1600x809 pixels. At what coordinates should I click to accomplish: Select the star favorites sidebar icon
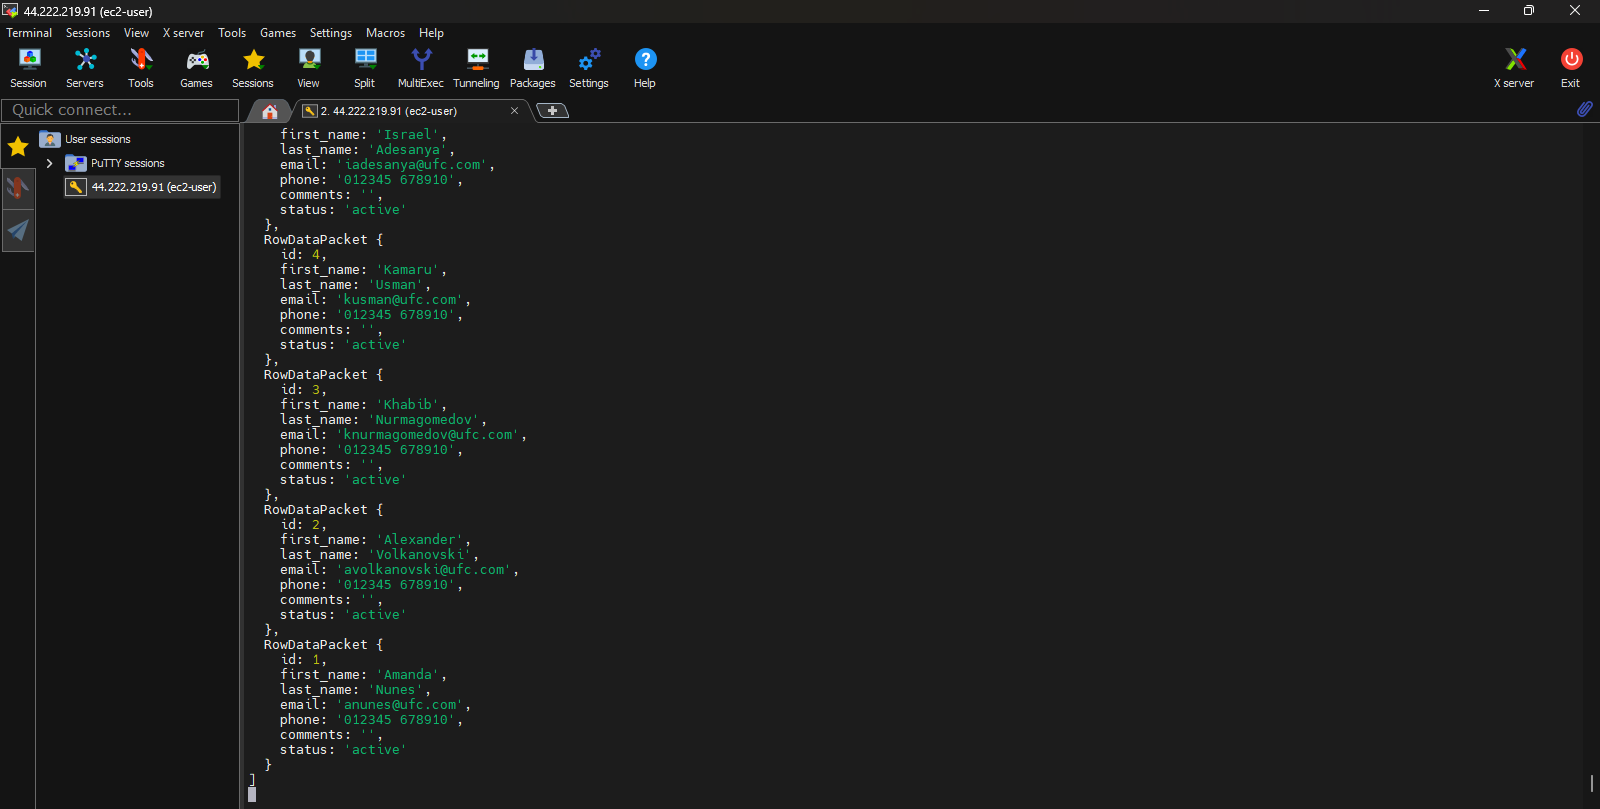coord(18,147)
